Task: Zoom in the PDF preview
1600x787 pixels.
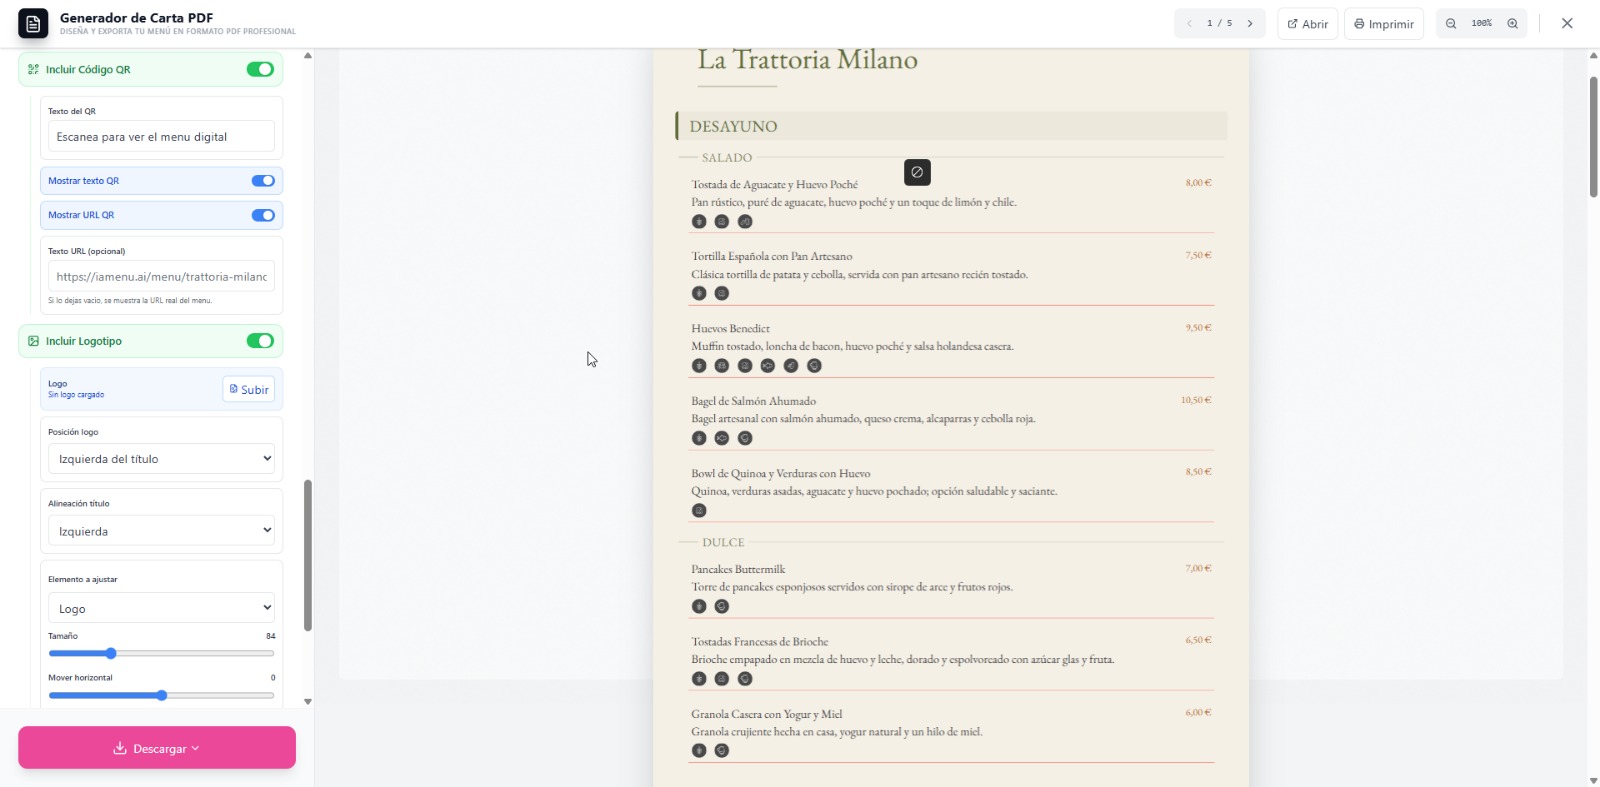Action: point(1513,24)
